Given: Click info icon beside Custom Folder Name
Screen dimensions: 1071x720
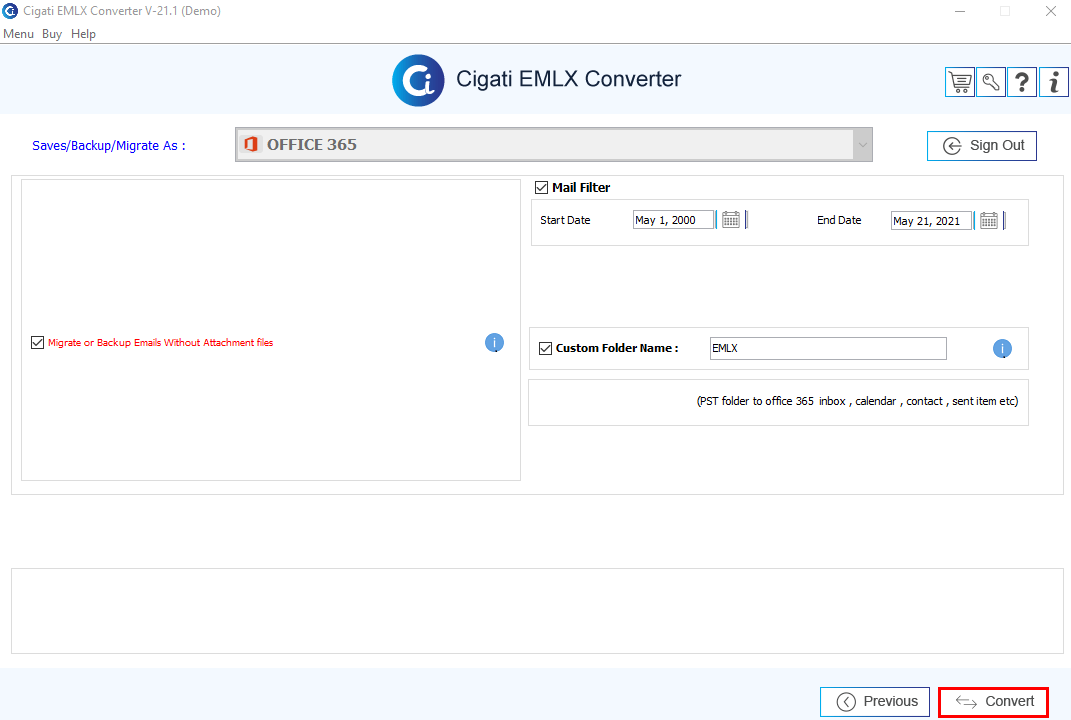Looking at the screenshot, I should (x=1002, y=348).
